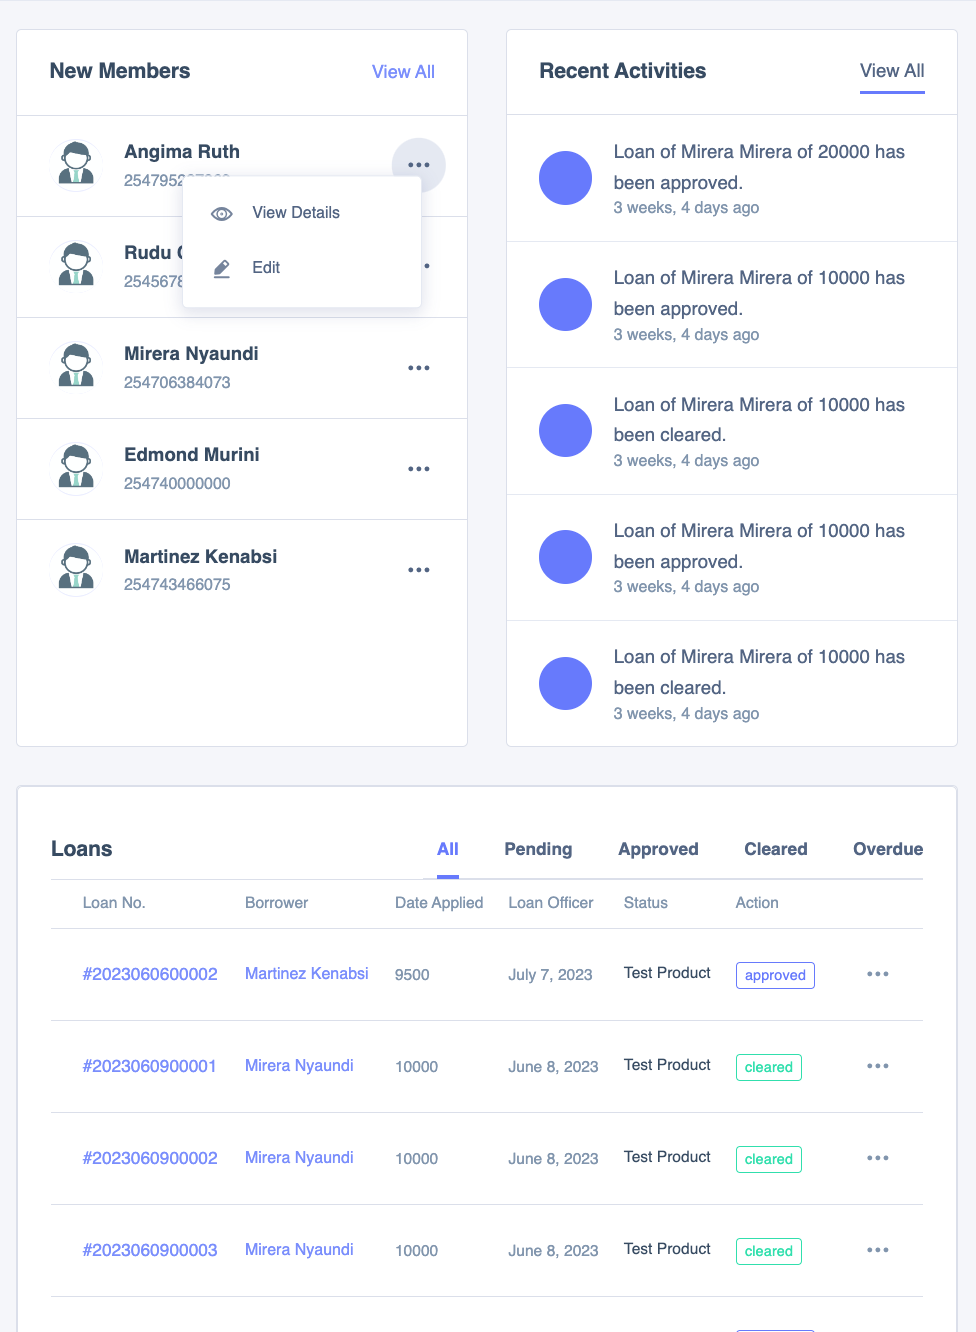The width and height of the screenshot is (976, 1332).
Task: Close the Angima Ruth three-dot options menu
Action: pyautogui.click(x=419, y=165)
